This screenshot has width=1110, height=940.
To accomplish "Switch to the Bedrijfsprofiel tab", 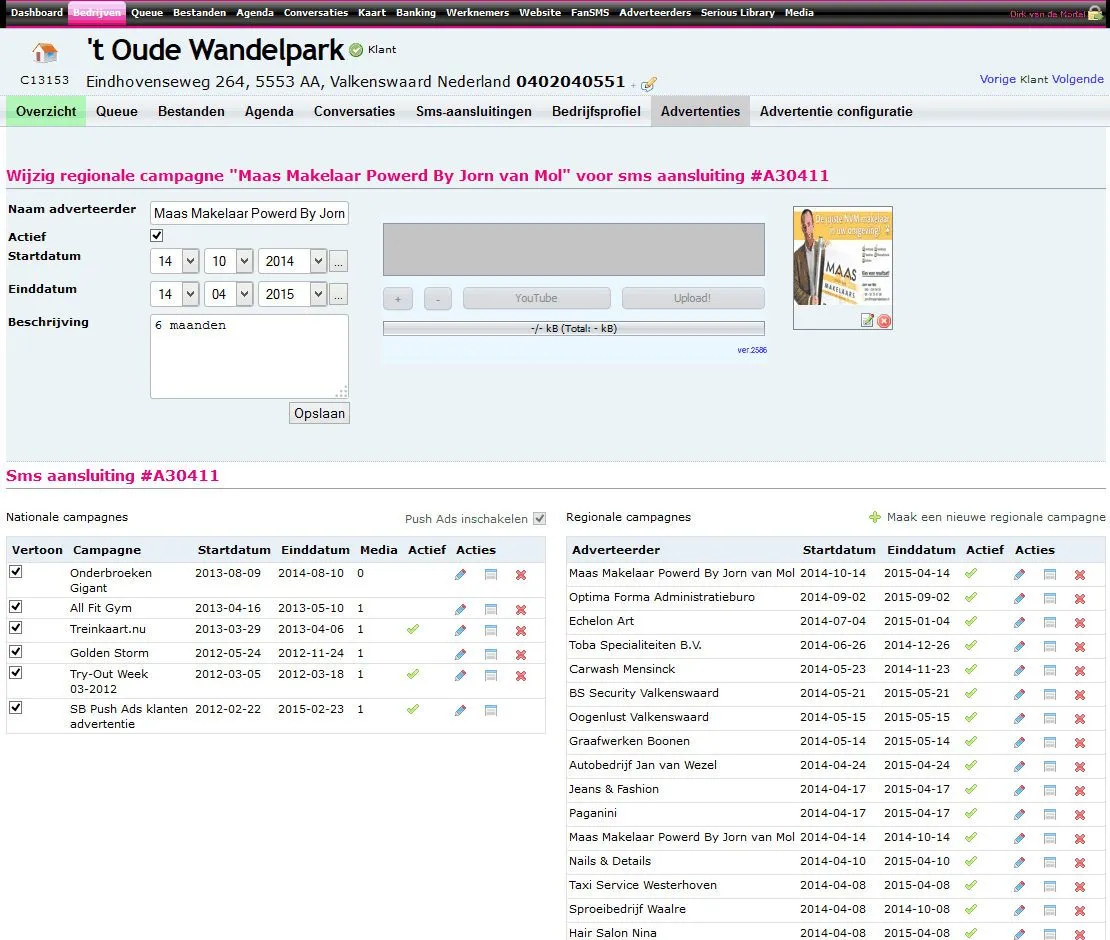I will click(x=596, y=112).
